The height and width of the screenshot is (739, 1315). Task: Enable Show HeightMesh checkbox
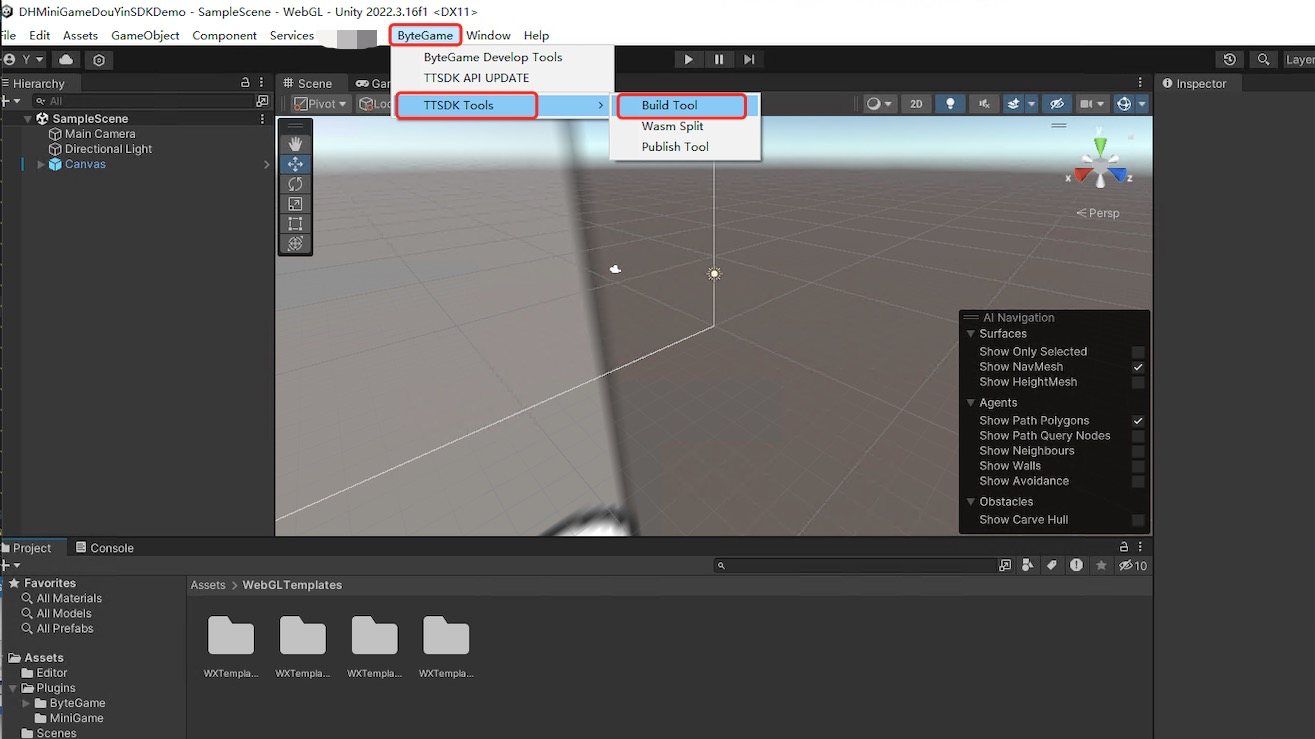[x=1138, y=382]
